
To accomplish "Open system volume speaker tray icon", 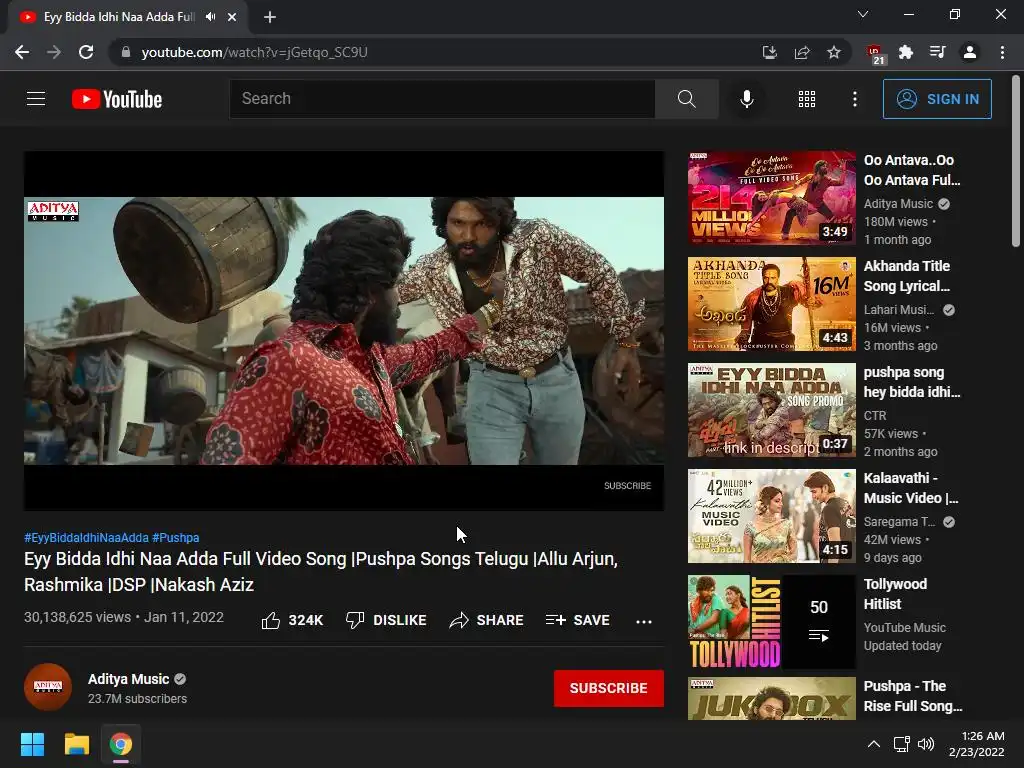I will click(x=926, y=744).
